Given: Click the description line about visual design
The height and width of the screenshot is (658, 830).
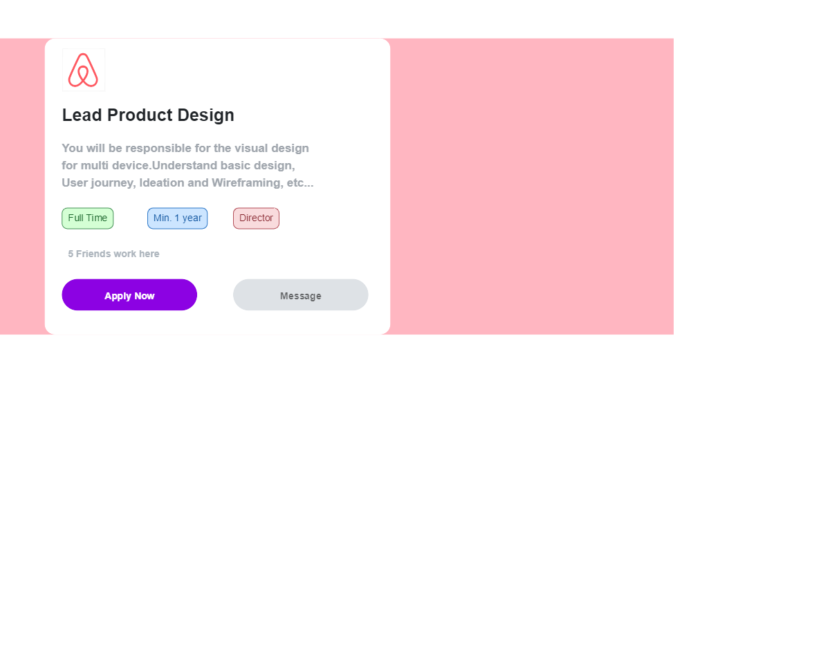Looking at the screenshot, I should coord(185,148).
